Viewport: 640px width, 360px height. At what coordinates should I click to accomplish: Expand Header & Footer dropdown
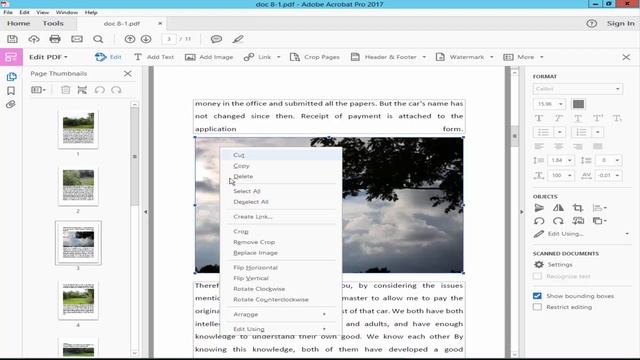coord(424,57)
